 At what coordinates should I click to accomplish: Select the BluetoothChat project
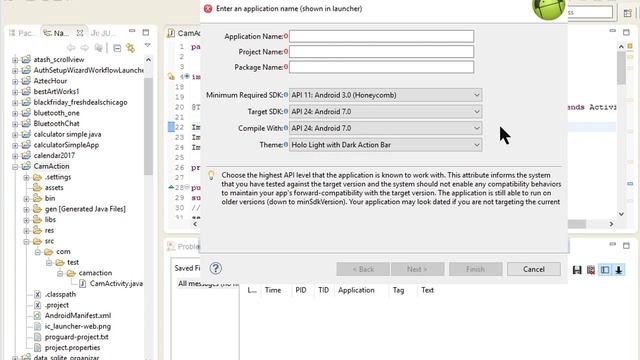pyautogui.click(x=56, y=123)
